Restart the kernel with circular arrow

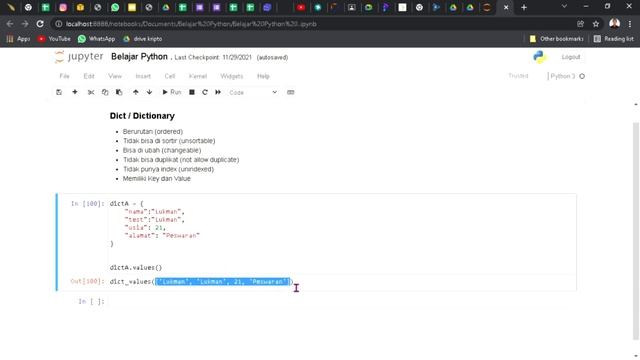coord(205,92)
